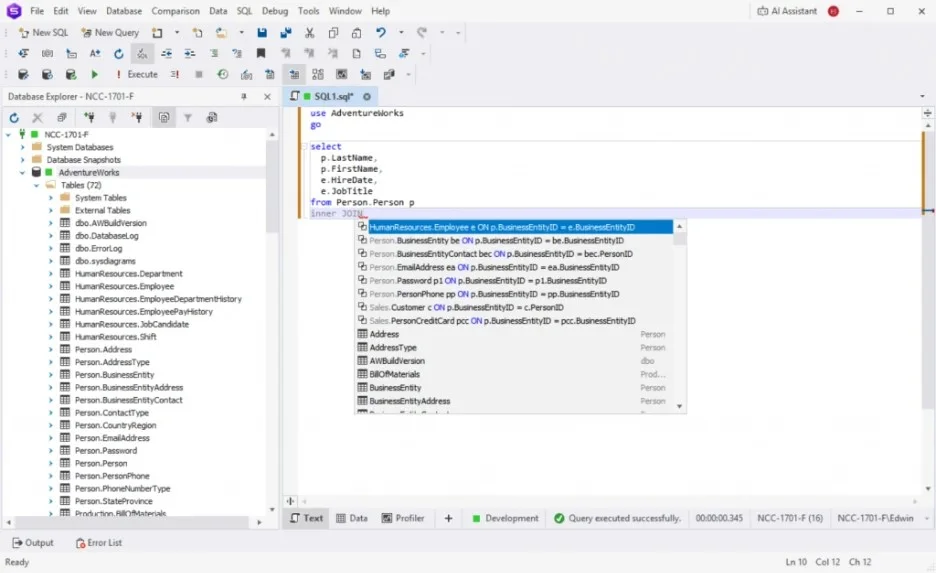Open the undo history dropdown arrow

coord(401,33)
